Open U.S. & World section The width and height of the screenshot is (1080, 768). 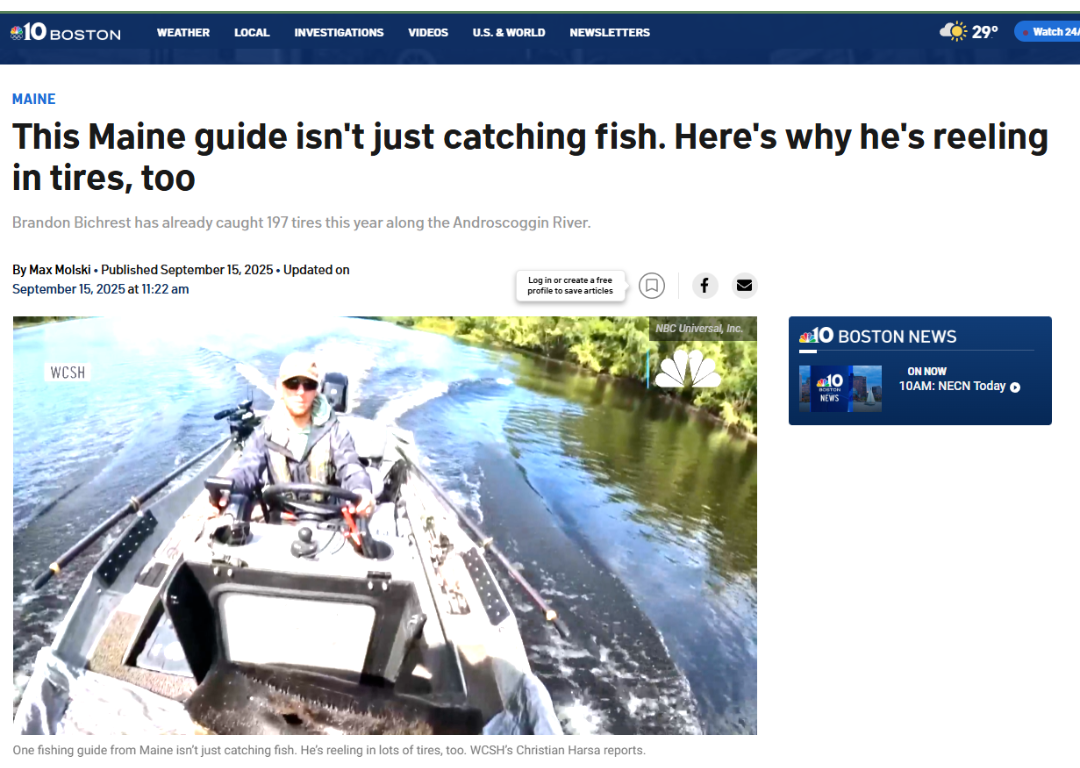[x=508, y=32]
